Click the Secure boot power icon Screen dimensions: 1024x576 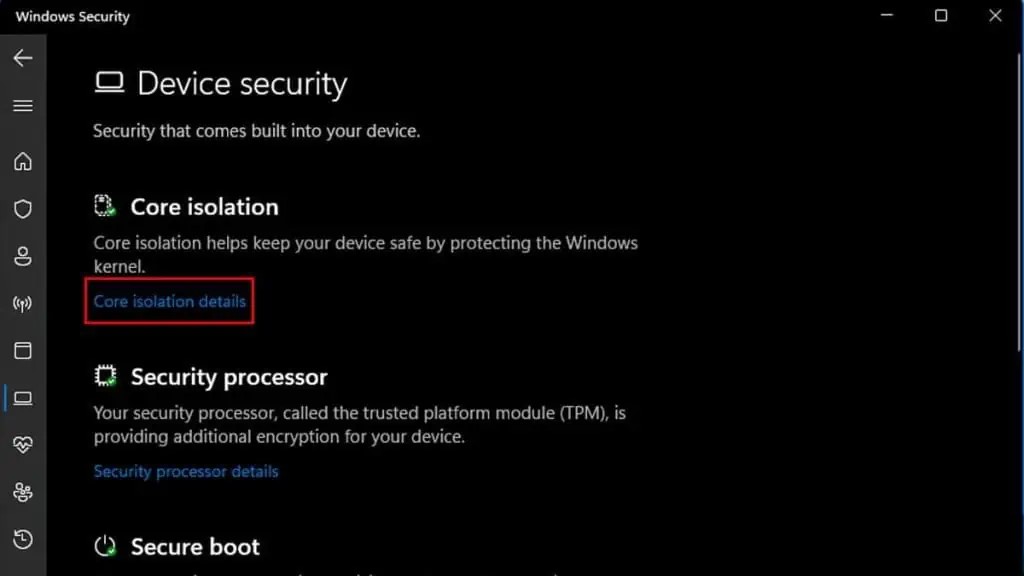pyautogui.click(x=105, y=546)
